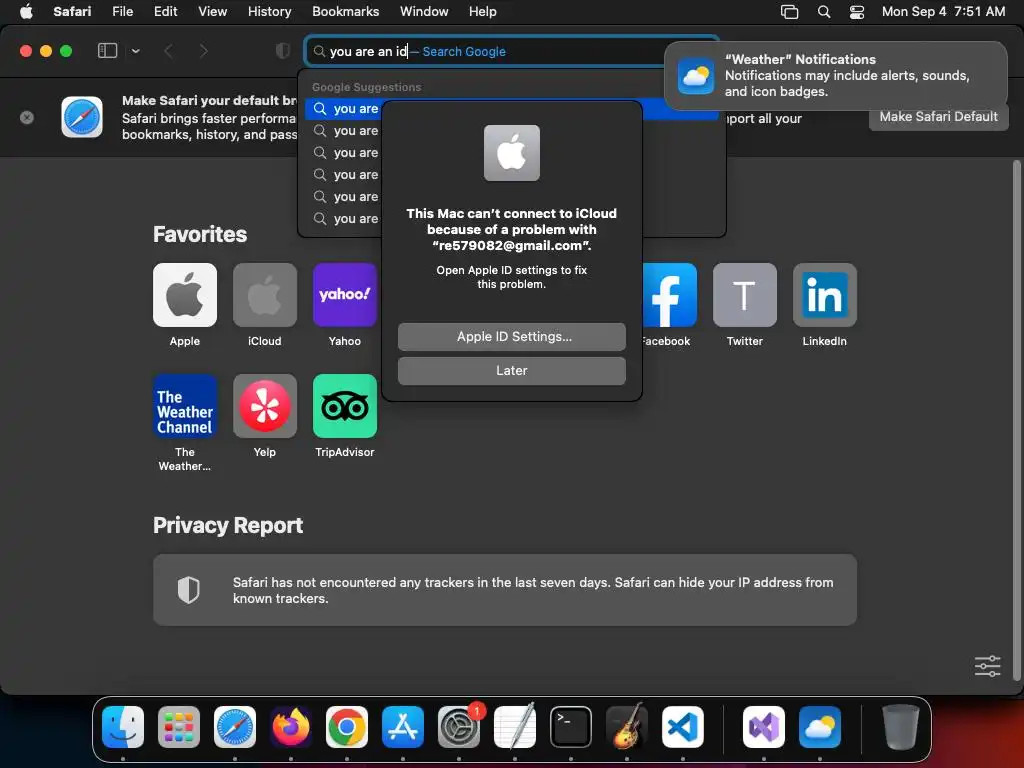Screen dimensions: 1024x768
Task: Open The Weather Channel favorite tile
Action: [x=185, y=406]
